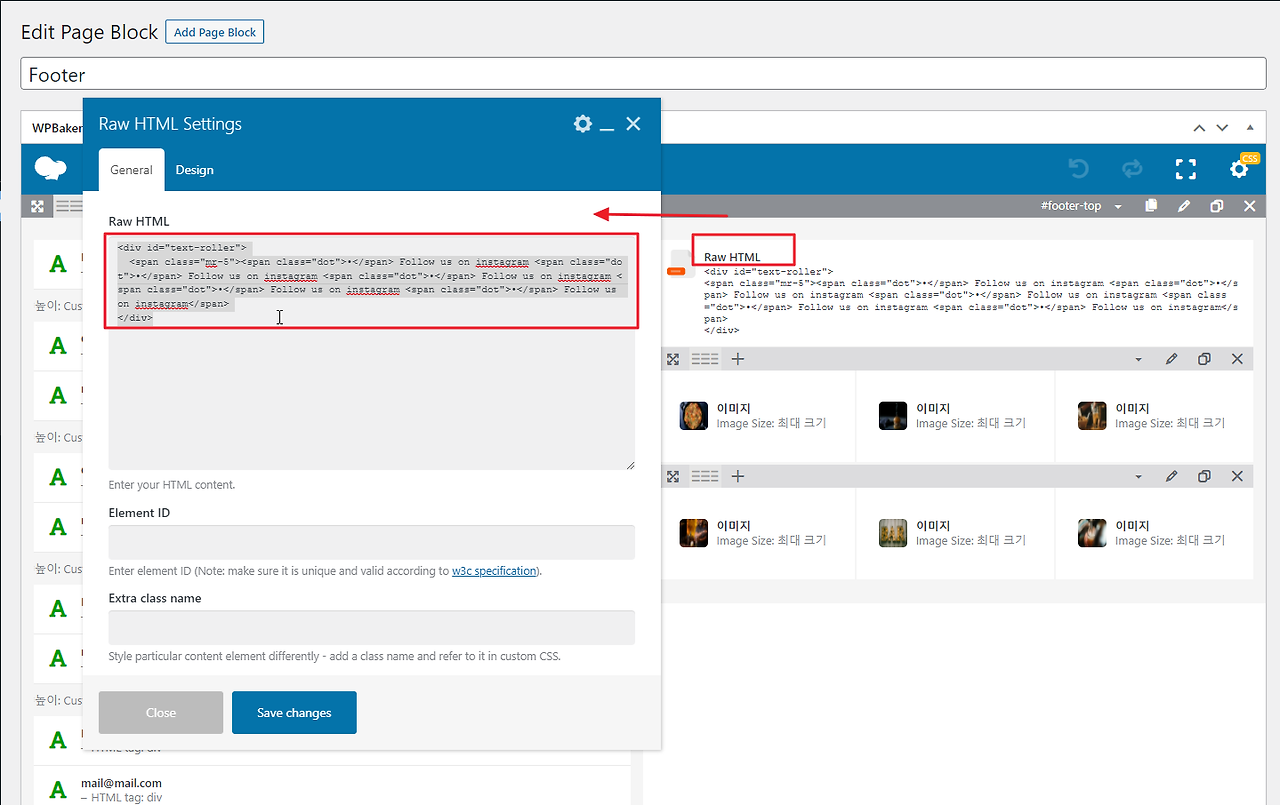Viewport: 1280px width, 805px height.
Task: Select the Raw HTML element title in the builder
Action: point(732,257)
